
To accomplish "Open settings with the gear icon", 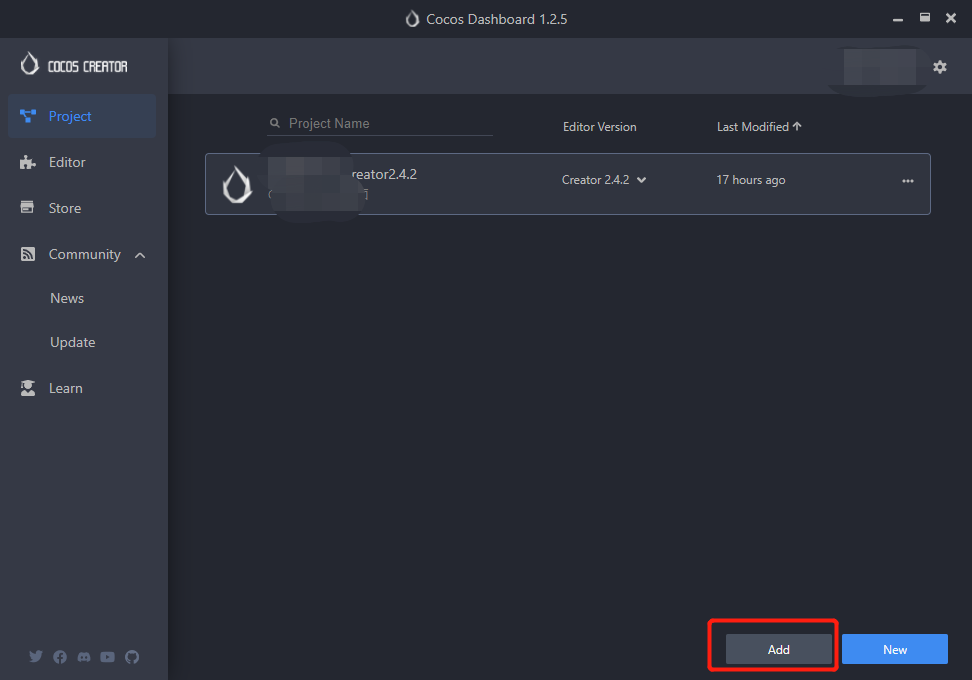I will 940,67.
